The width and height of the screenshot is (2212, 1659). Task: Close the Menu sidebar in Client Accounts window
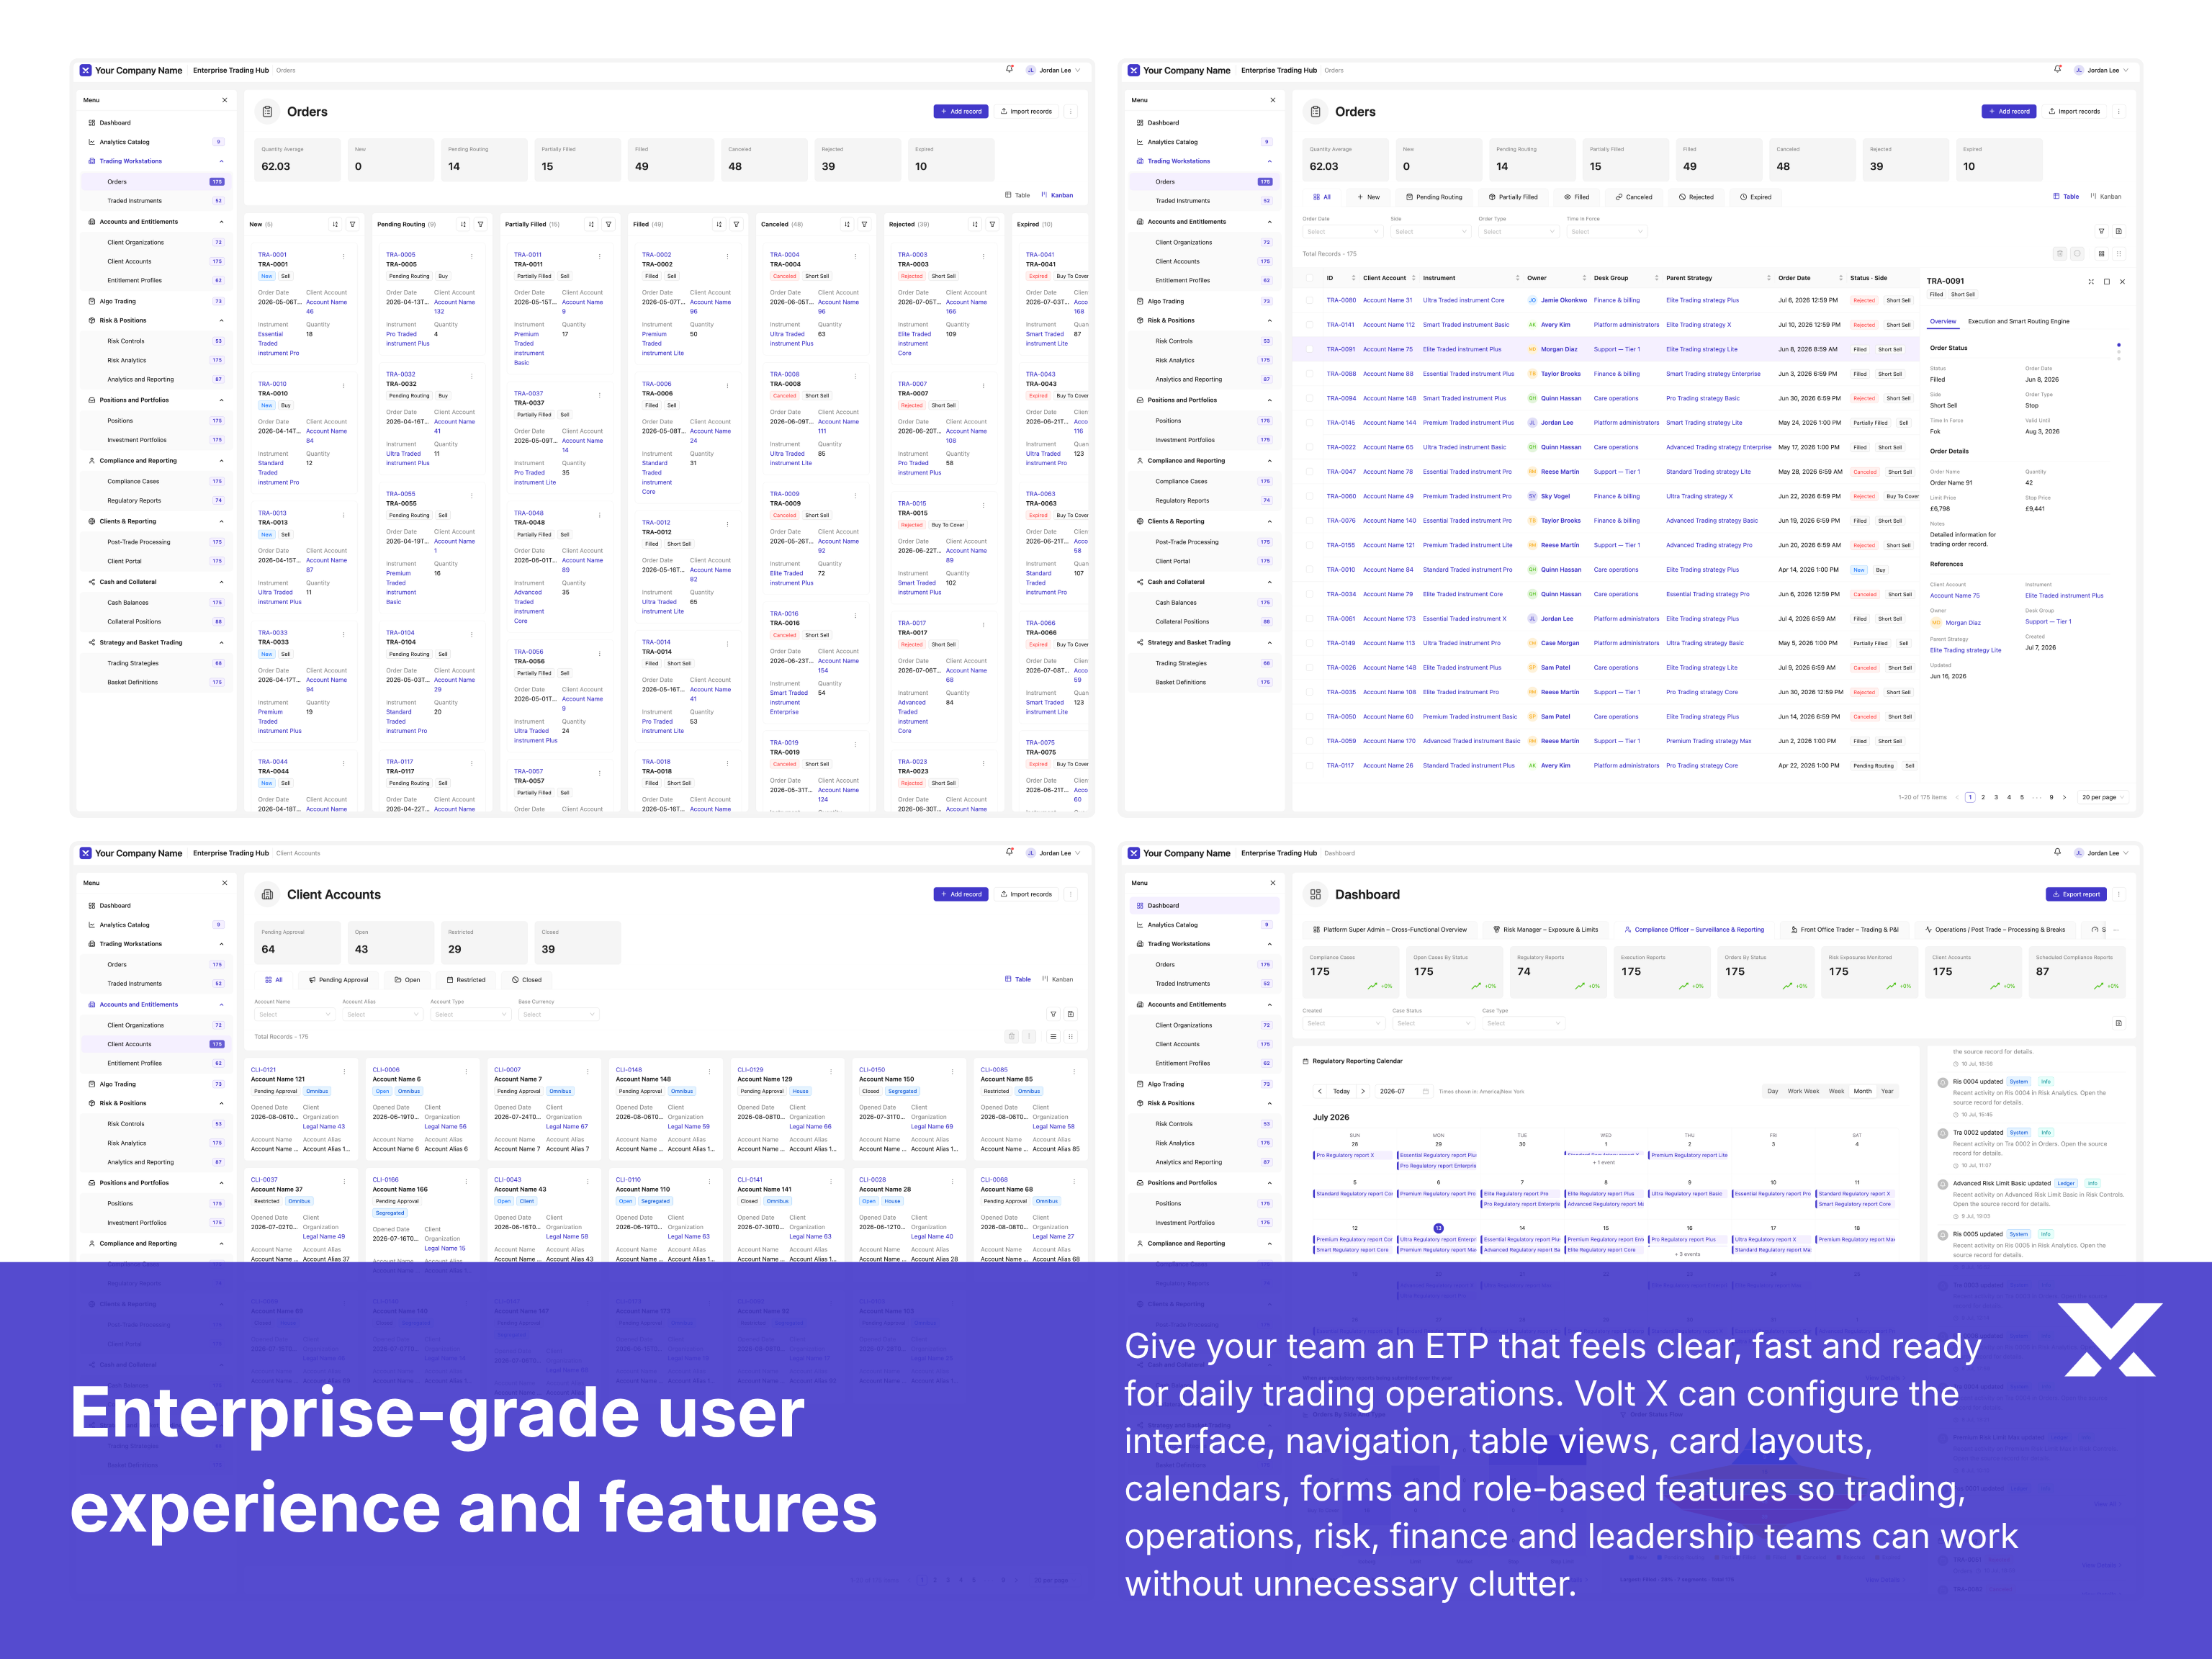[224, 883]
